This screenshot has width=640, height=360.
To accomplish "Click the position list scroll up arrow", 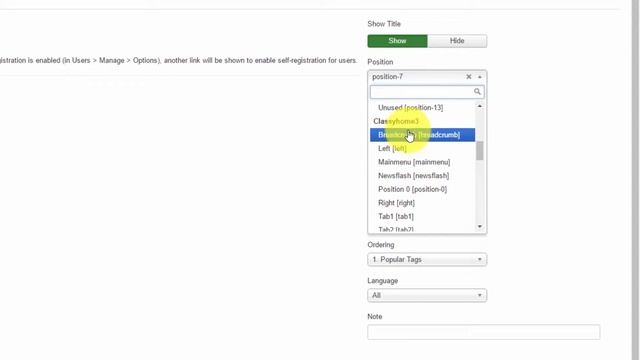I will (x=480, y=106).
